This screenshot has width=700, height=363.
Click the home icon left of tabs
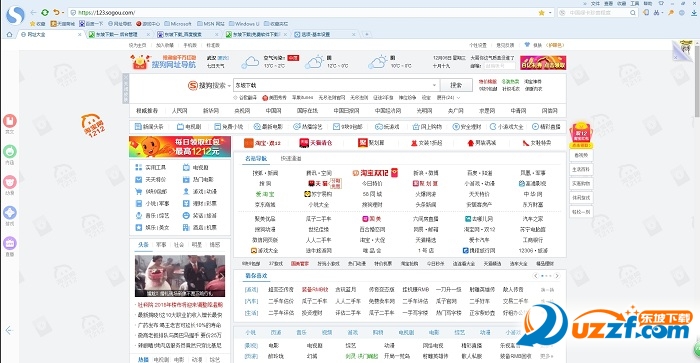pos(9,34)
